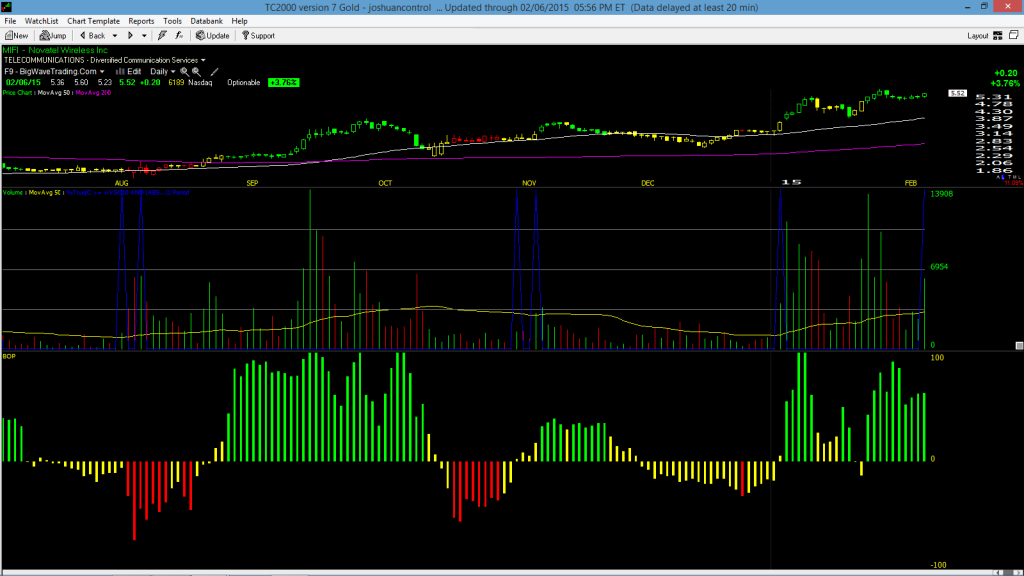Image resolution: width=1024 pixels, height=576 pixels.
Task: Open the fx formula editor icon
Action: (x=179, y=36)
